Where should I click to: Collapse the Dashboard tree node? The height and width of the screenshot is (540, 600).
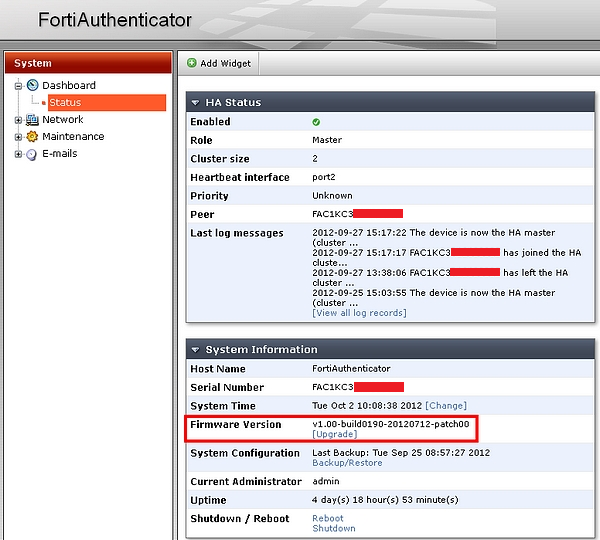tap(18, 86)
